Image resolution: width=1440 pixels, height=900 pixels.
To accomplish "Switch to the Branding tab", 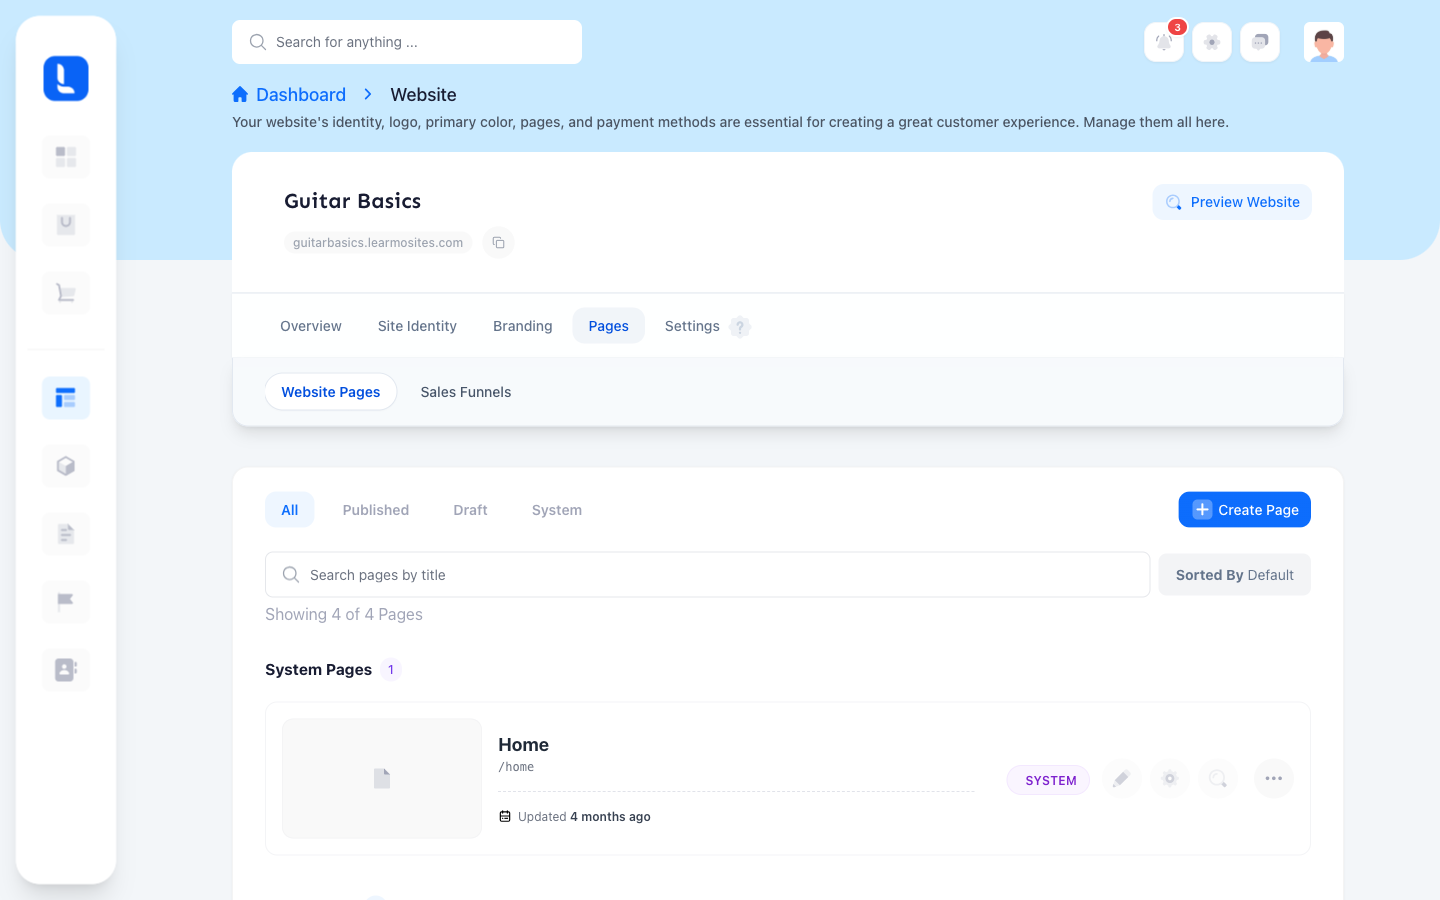I will (x=522, y=326).
